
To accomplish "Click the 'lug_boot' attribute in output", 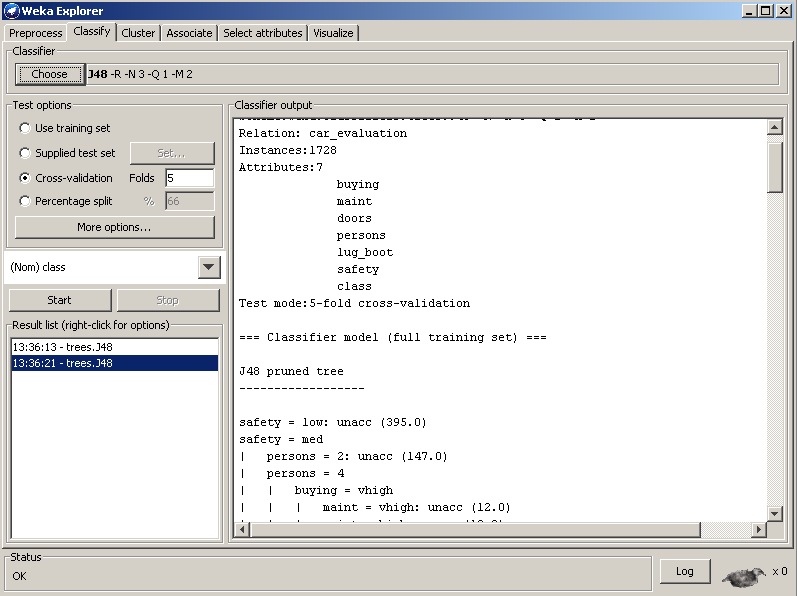I will coord(365,253).
